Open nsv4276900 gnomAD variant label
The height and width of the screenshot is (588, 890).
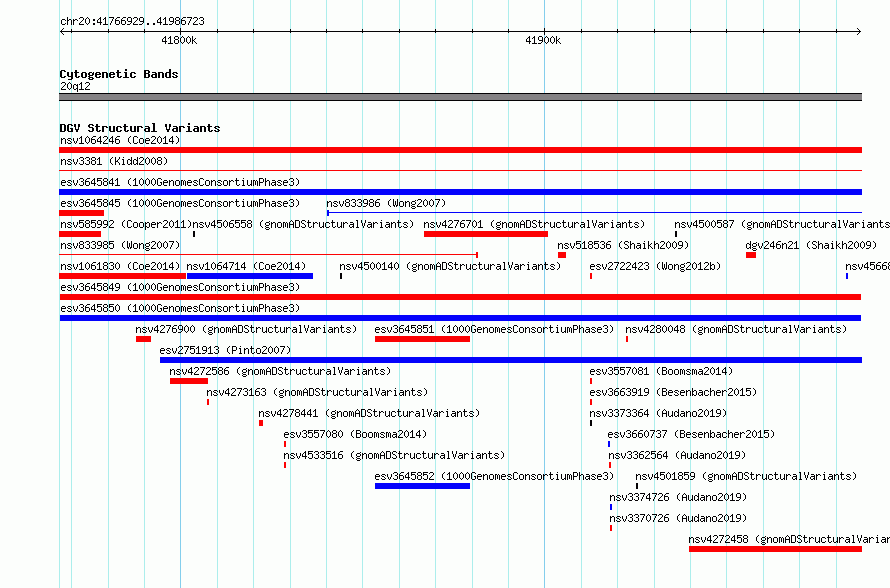click(x=246, y=329)
